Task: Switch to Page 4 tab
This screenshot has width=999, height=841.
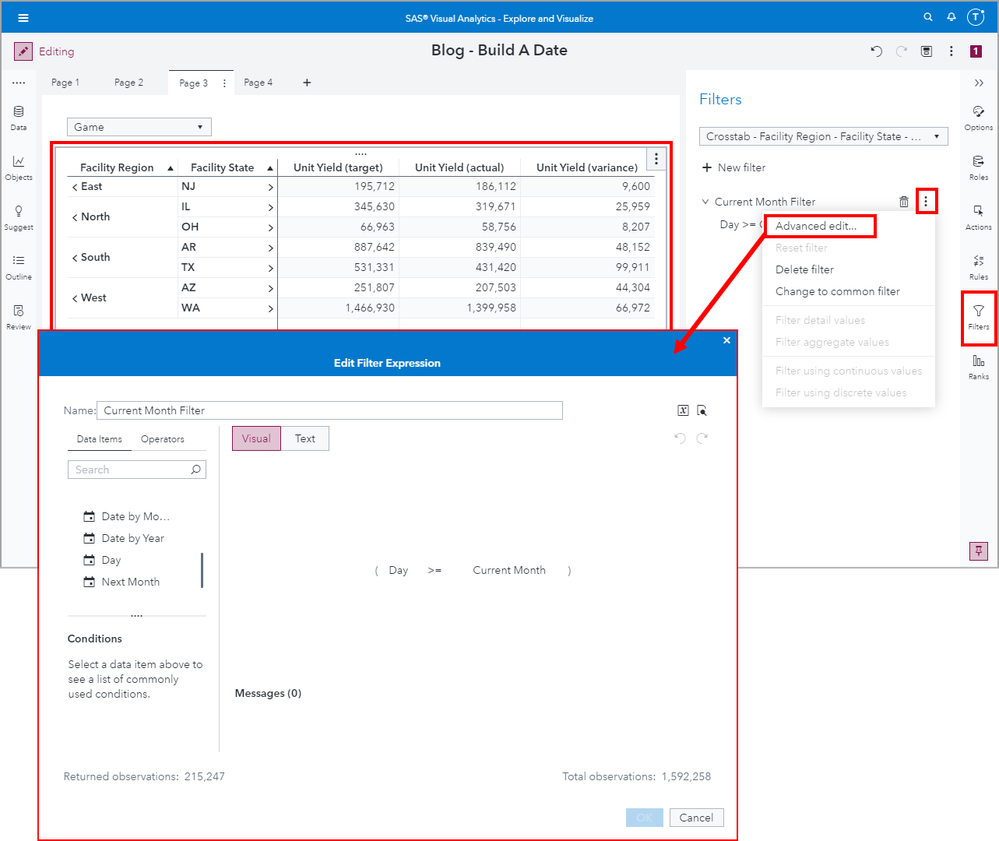Action: [258, 83]
